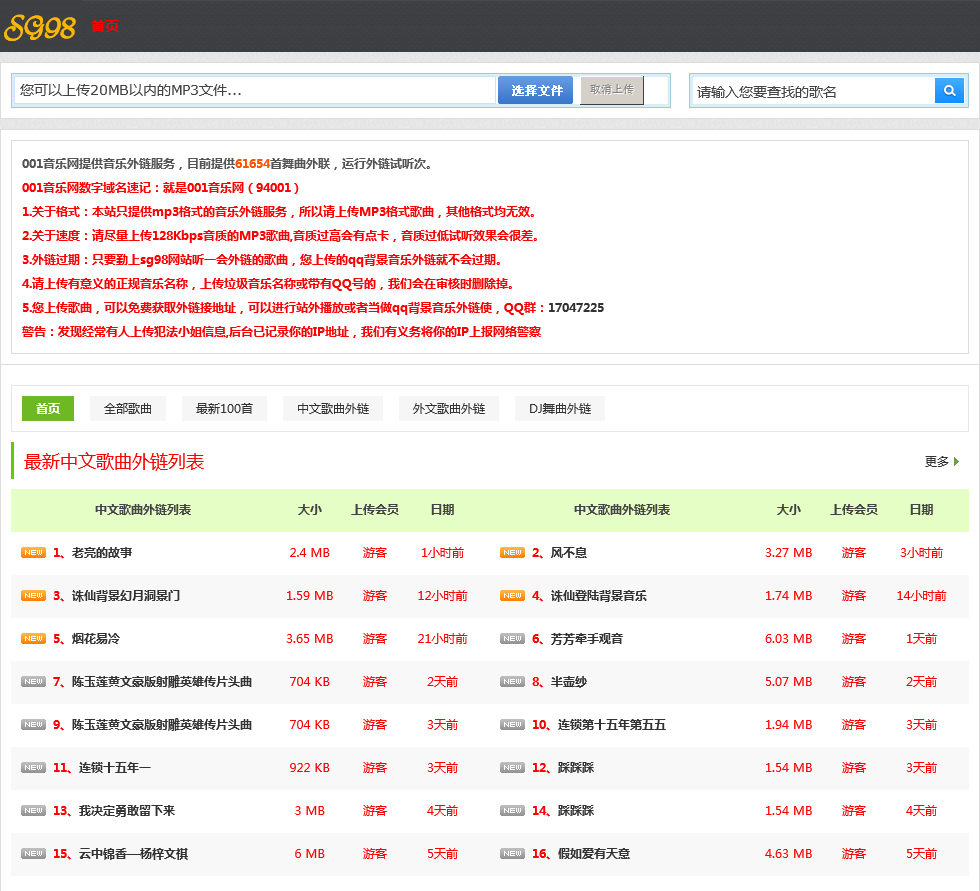980x891 pixels.
Task: Open the DJ舞曲外链 tab
Action: point(560,409)
